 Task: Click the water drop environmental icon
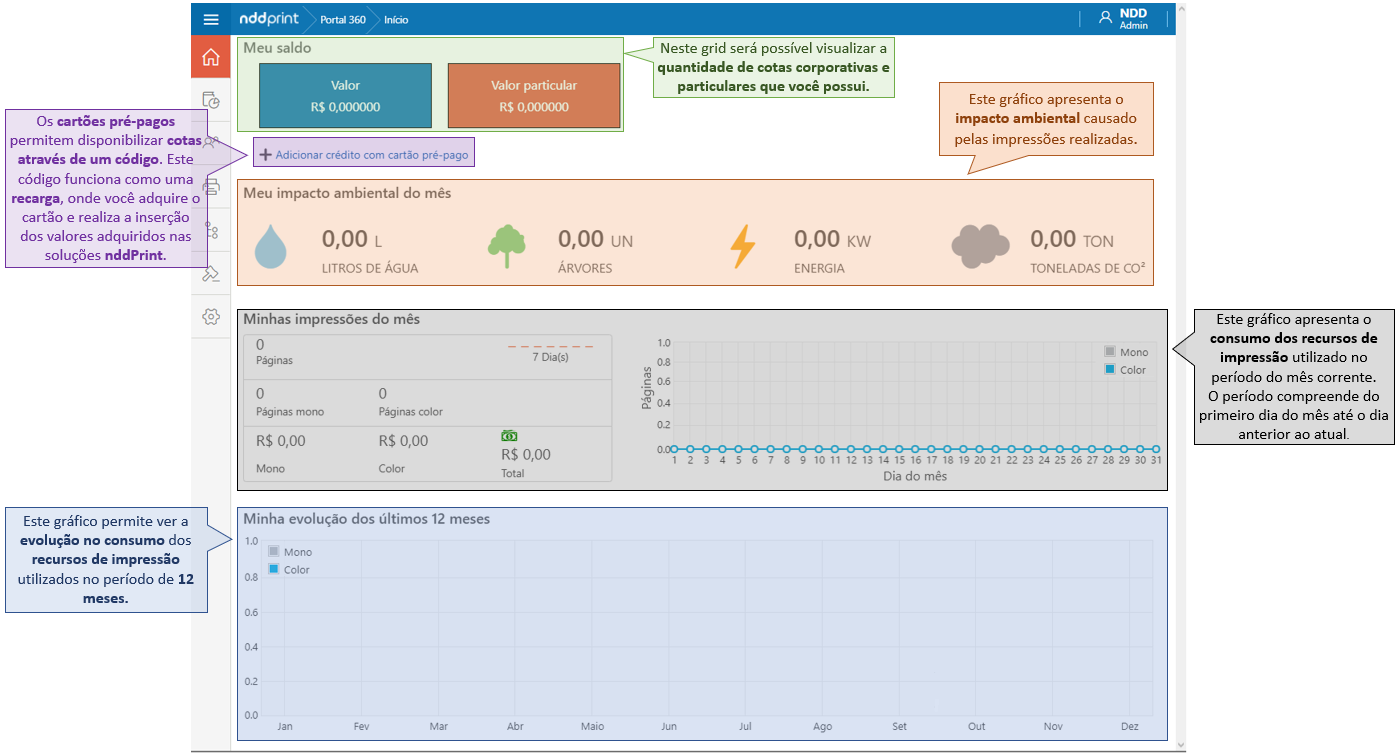pos(269,247)
